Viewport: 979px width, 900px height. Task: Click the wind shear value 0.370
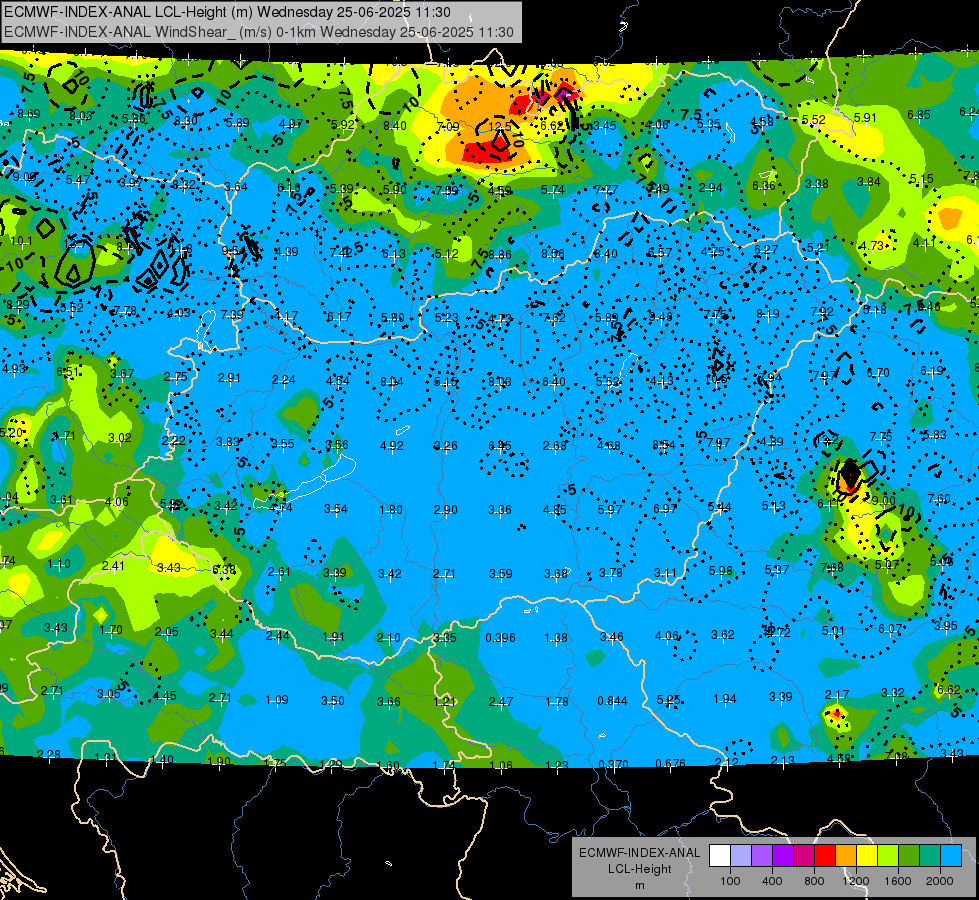[x=613, y=764]
